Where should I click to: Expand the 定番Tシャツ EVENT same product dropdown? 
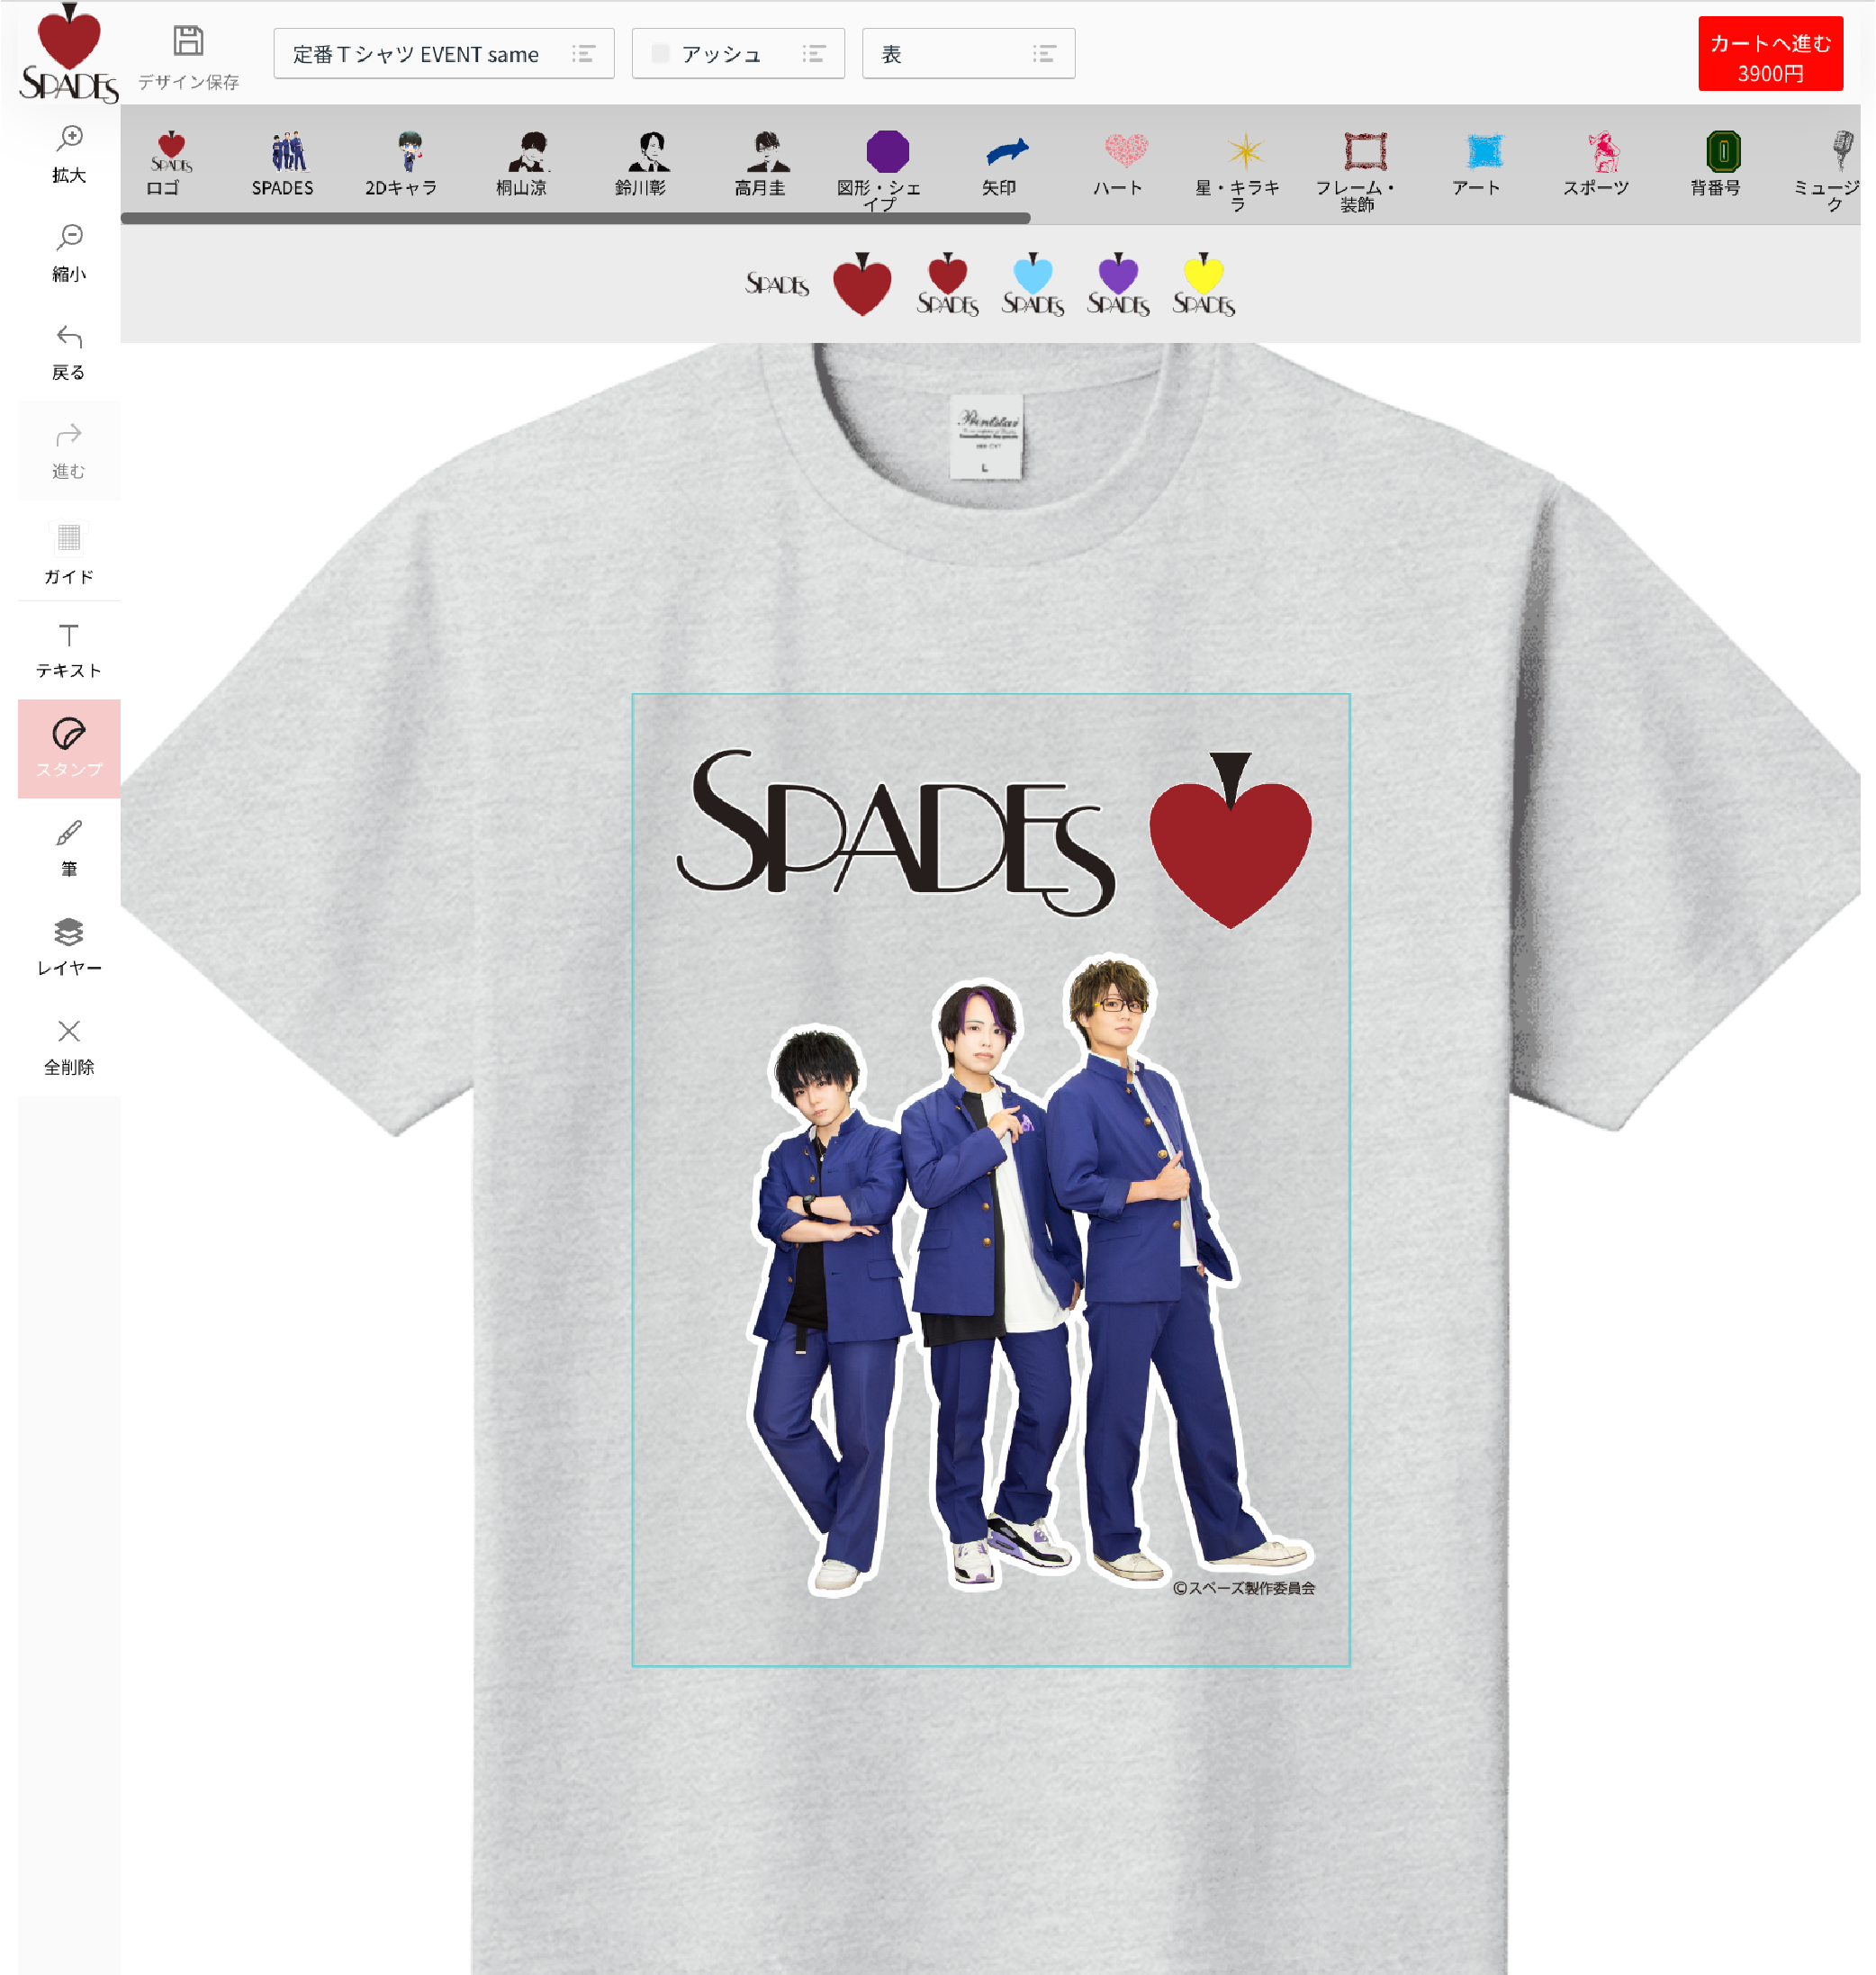click(x=443, y=54)
